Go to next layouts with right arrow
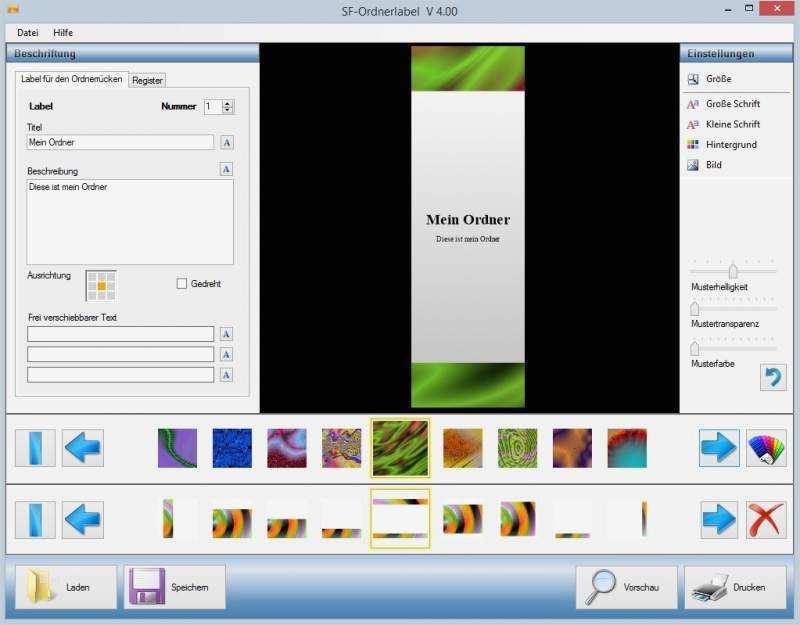Screen dimensions: 800x625 719,520
